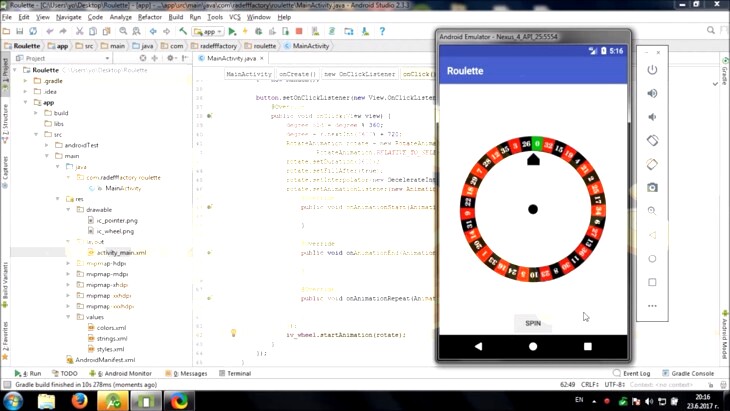Open the TODO tool window
730x411 pixels.
point(65,373)
